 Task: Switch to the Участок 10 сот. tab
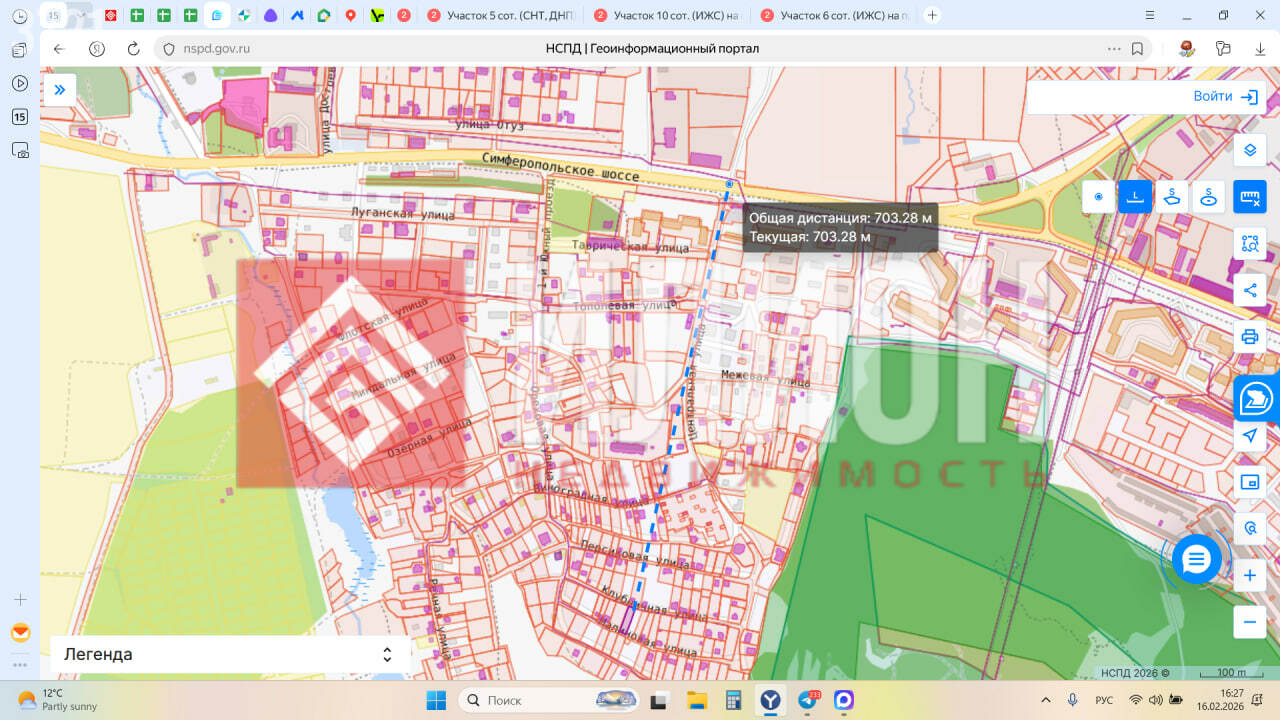pyautogui.click(x=666, y=15)
